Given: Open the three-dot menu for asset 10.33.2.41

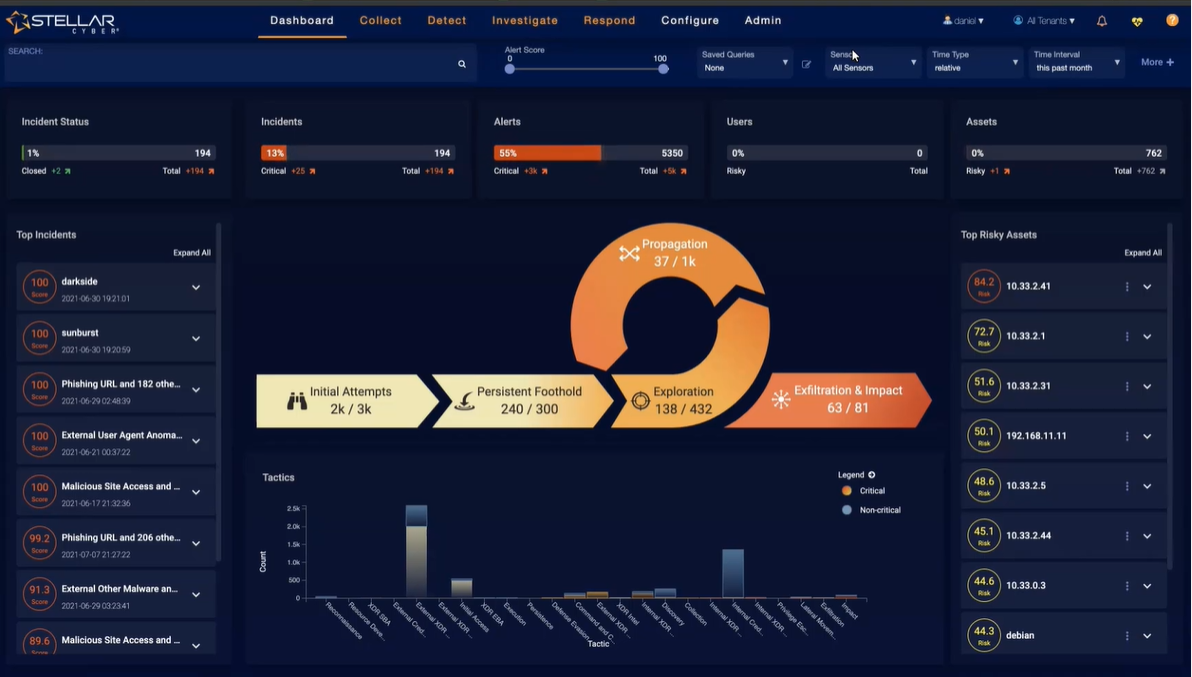Looking at the screenshot, I should [x=1127, y=287].
